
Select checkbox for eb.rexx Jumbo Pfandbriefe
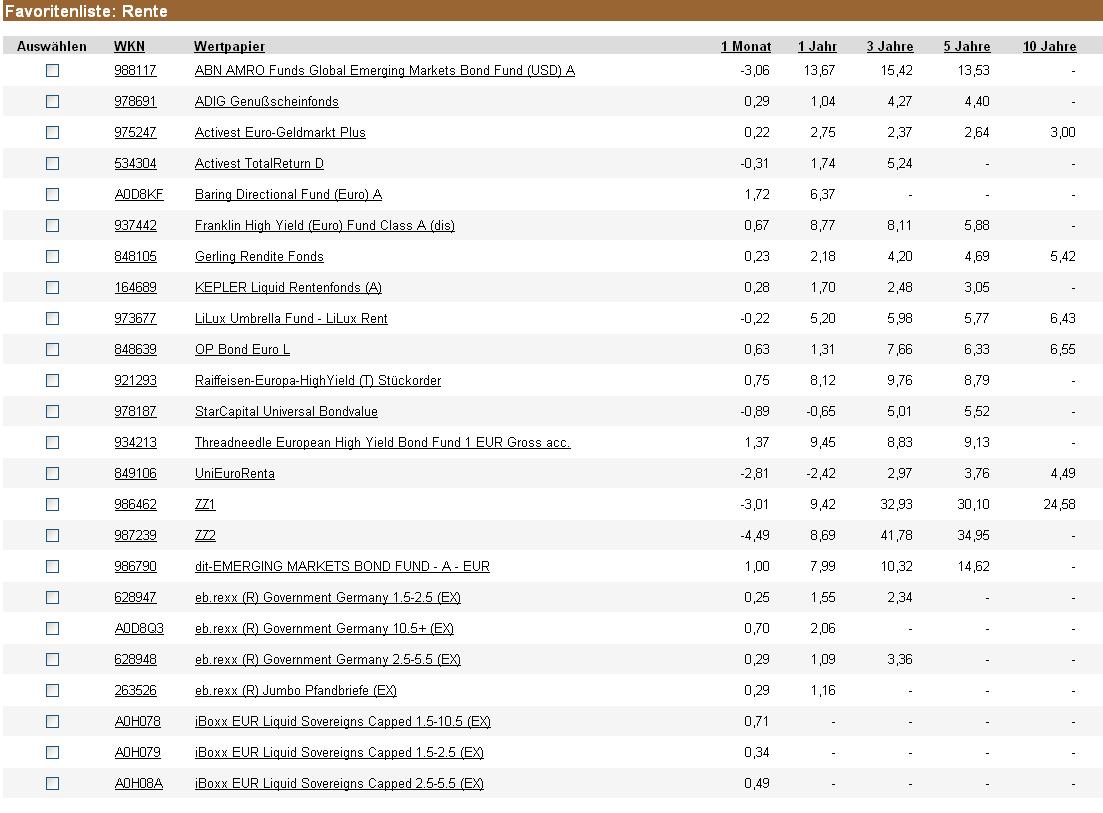pyautogui.click(x=52, y=691)
